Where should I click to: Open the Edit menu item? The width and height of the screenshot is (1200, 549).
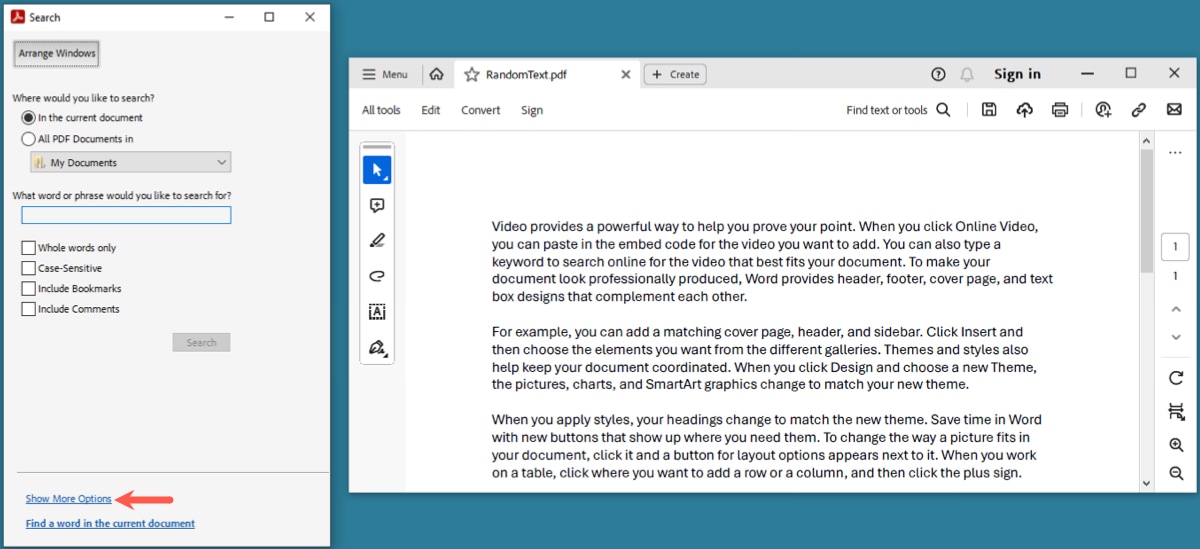click(431, 110)
